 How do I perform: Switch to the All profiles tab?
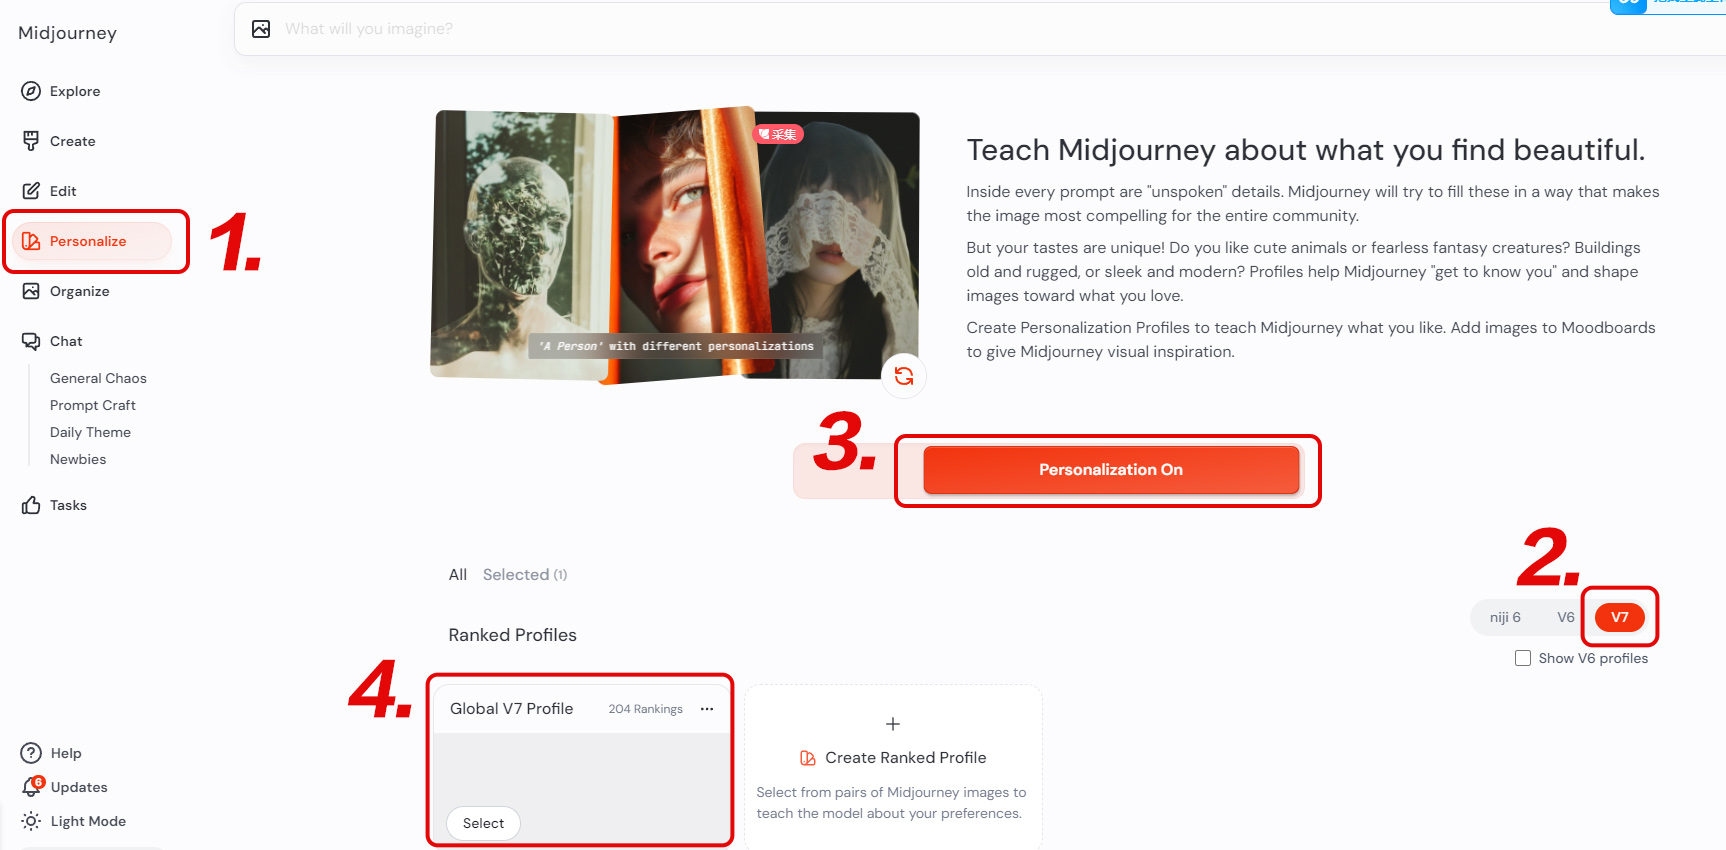458,574
